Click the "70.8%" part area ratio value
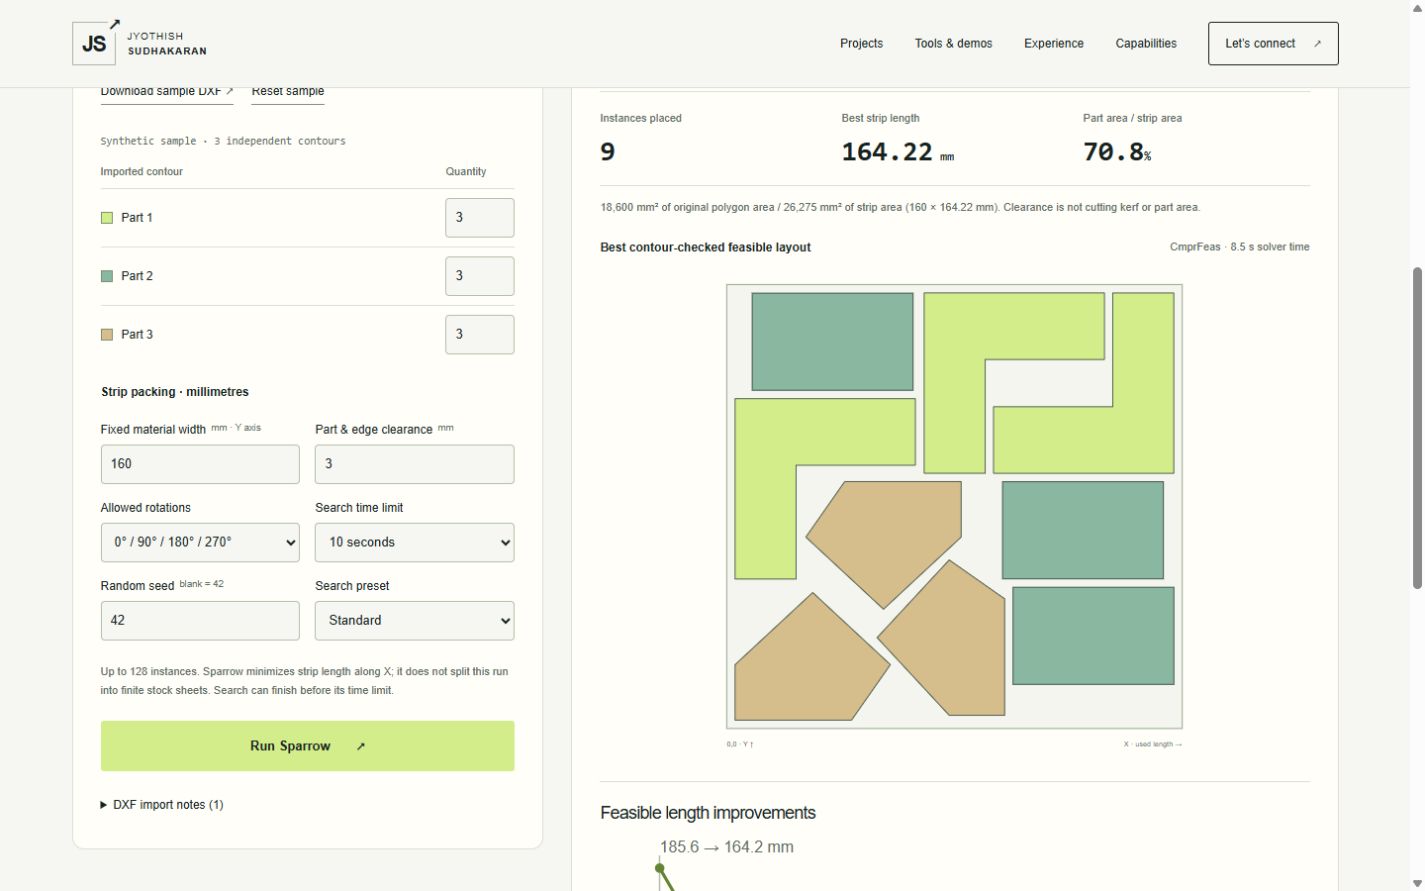The image size is (1425, 891). (1117, 152)
